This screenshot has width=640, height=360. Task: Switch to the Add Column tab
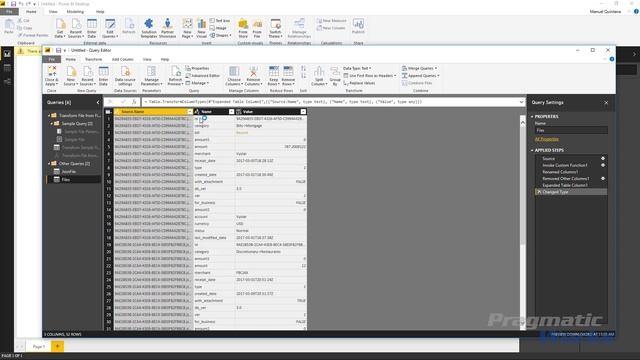point(122,60)
